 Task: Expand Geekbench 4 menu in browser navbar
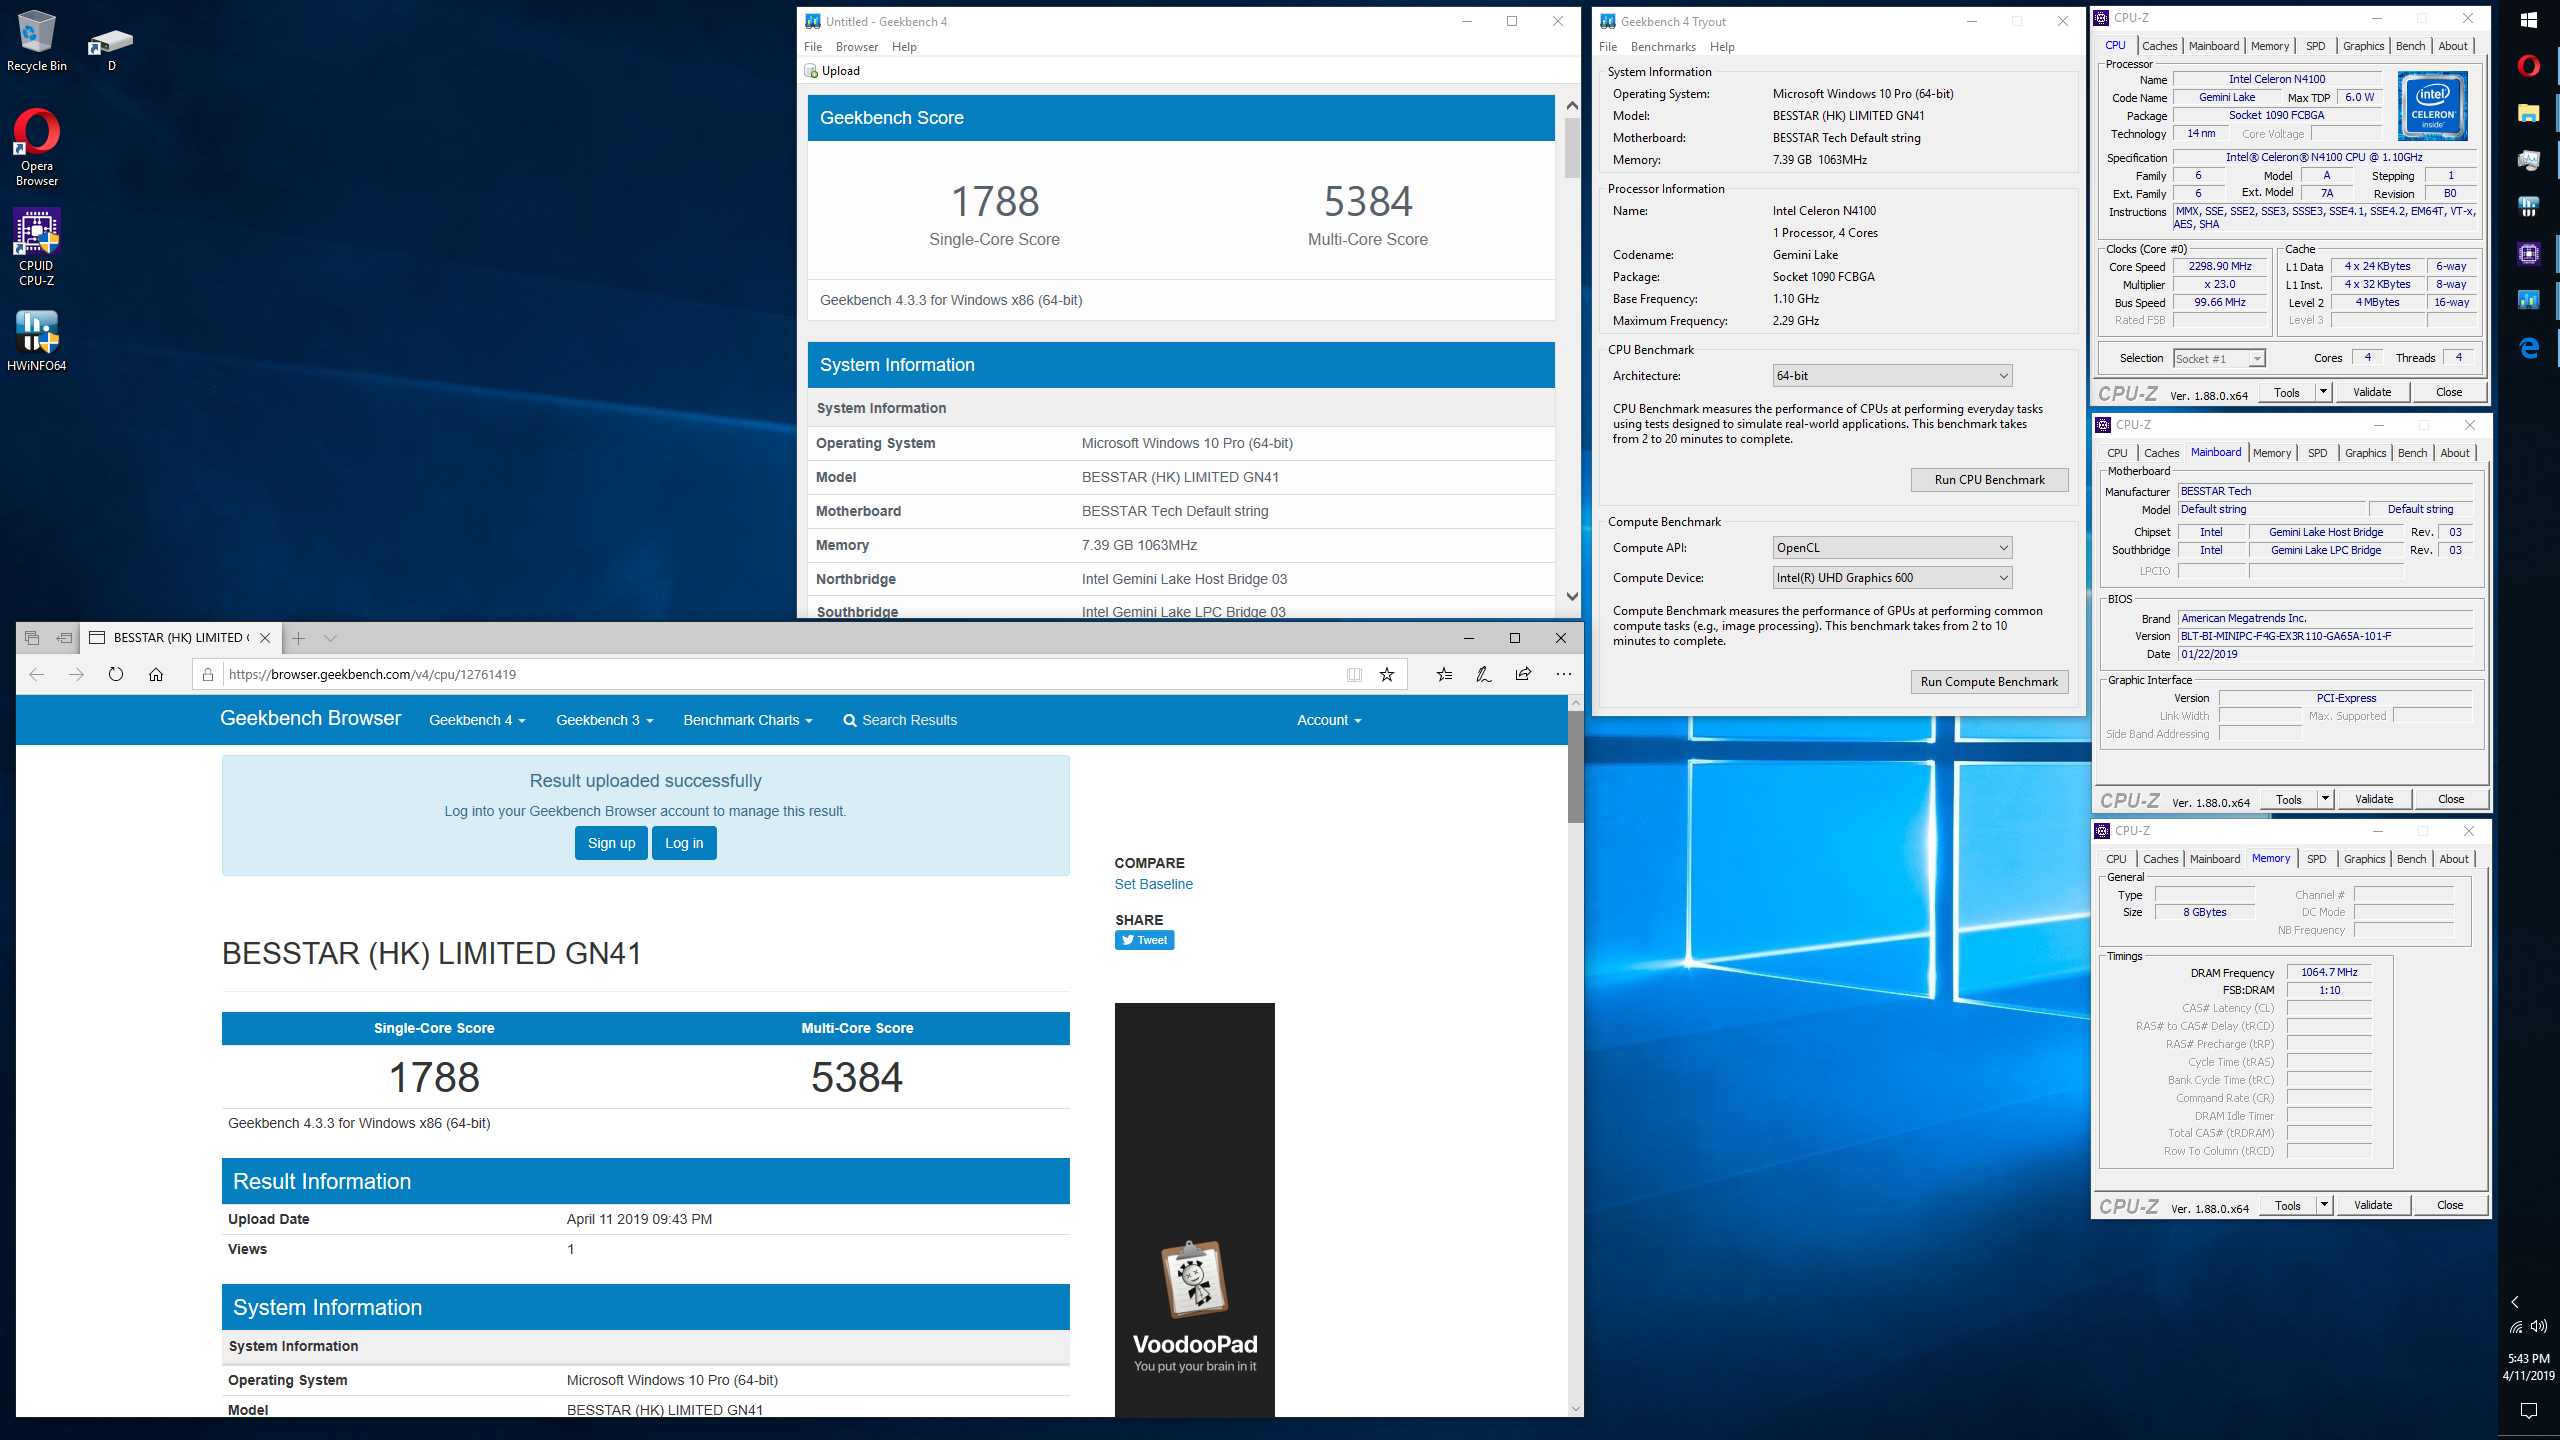(x=477, y=720)
